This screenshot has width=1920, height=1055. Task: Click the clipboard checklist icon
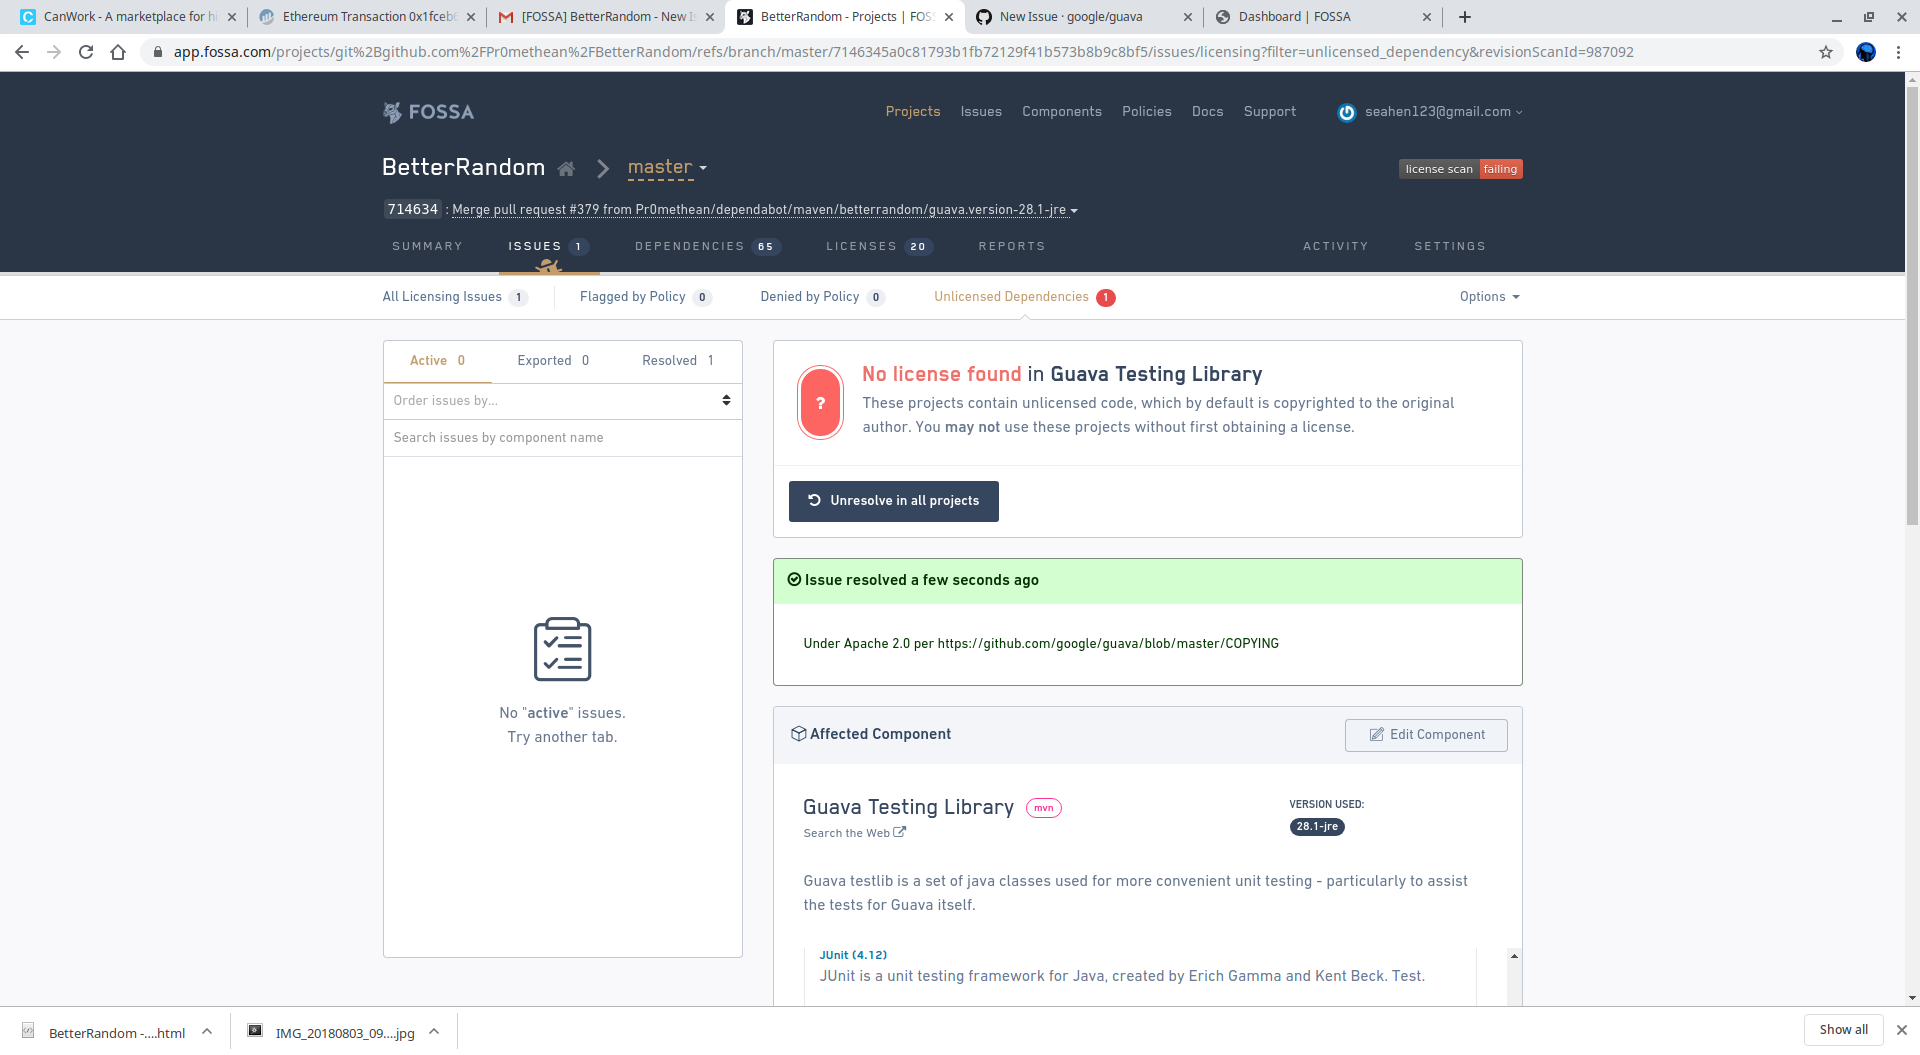click(562, 649)
